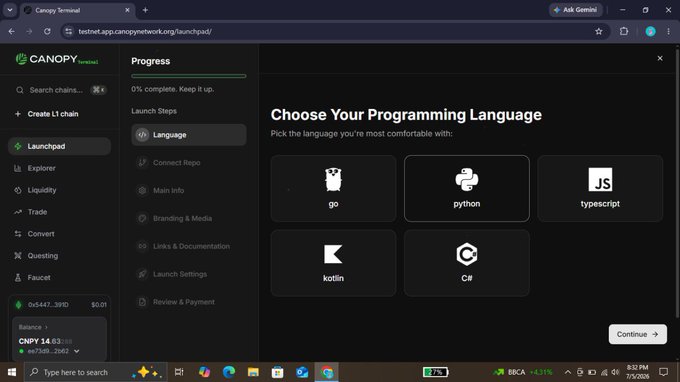The width and height of the screenshot is (680, 382).
Task: Open File Explorer from the taskbar
Action: tap(253, 372)
